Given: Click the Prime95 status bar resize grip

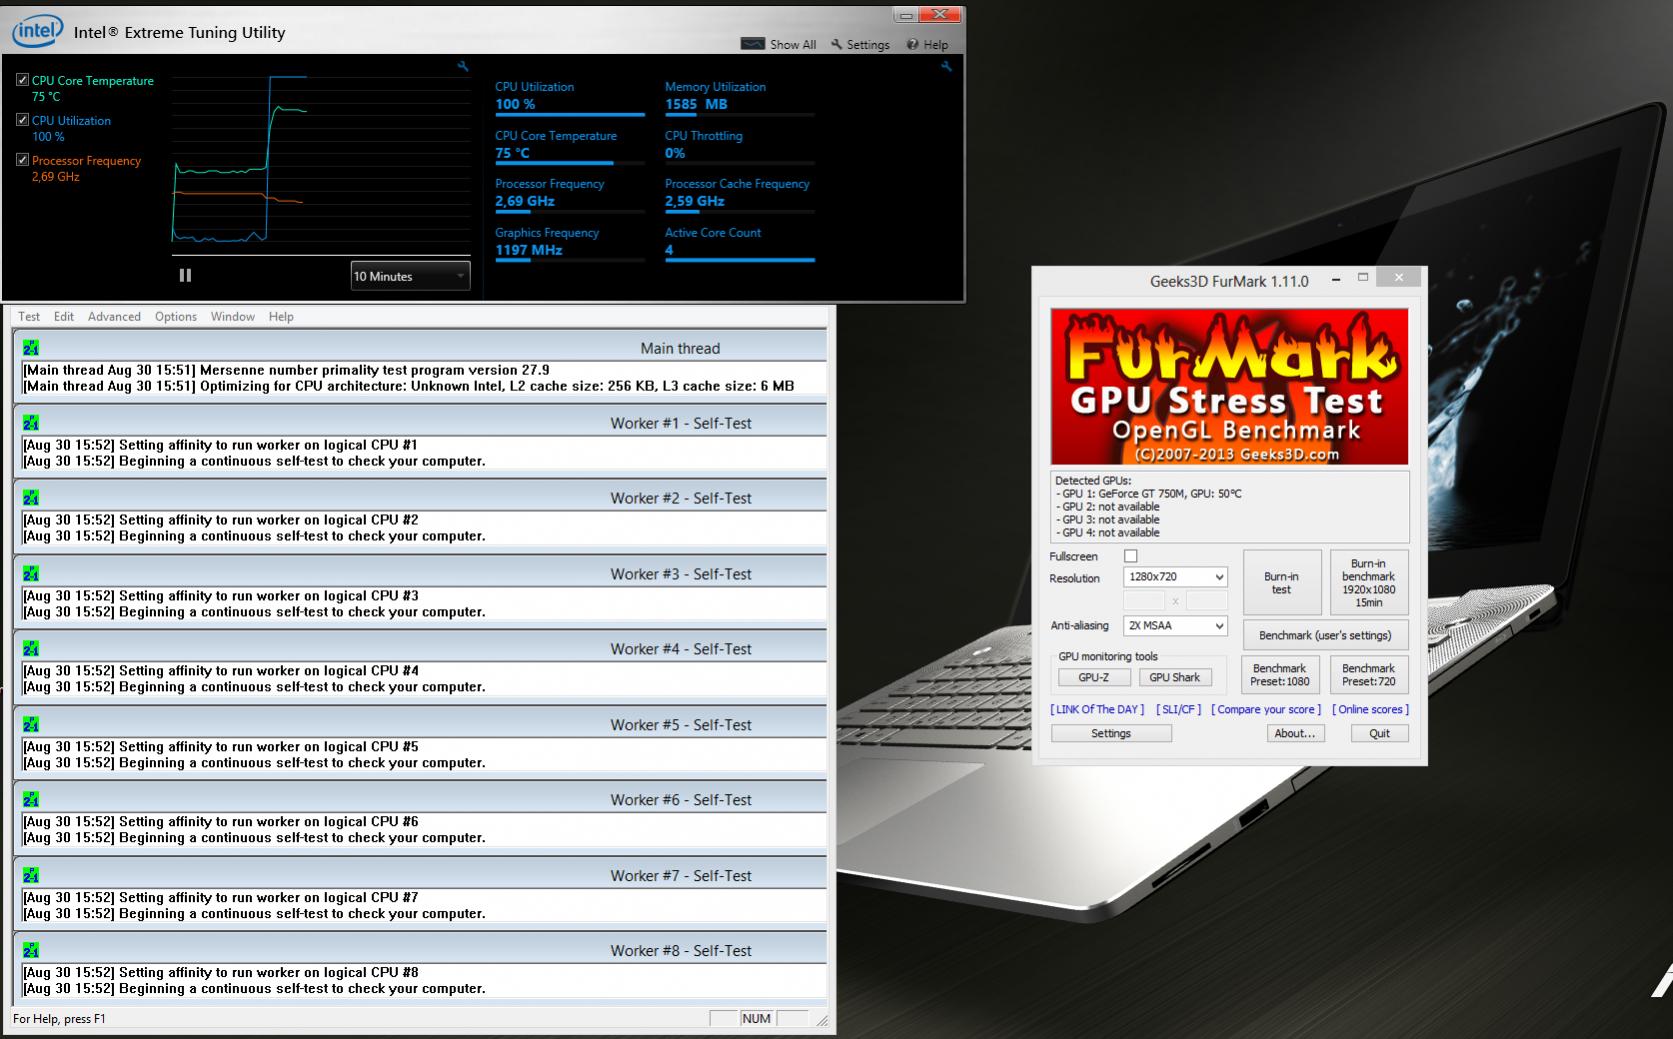Looking at the screenshot, I should (821, 1020).
